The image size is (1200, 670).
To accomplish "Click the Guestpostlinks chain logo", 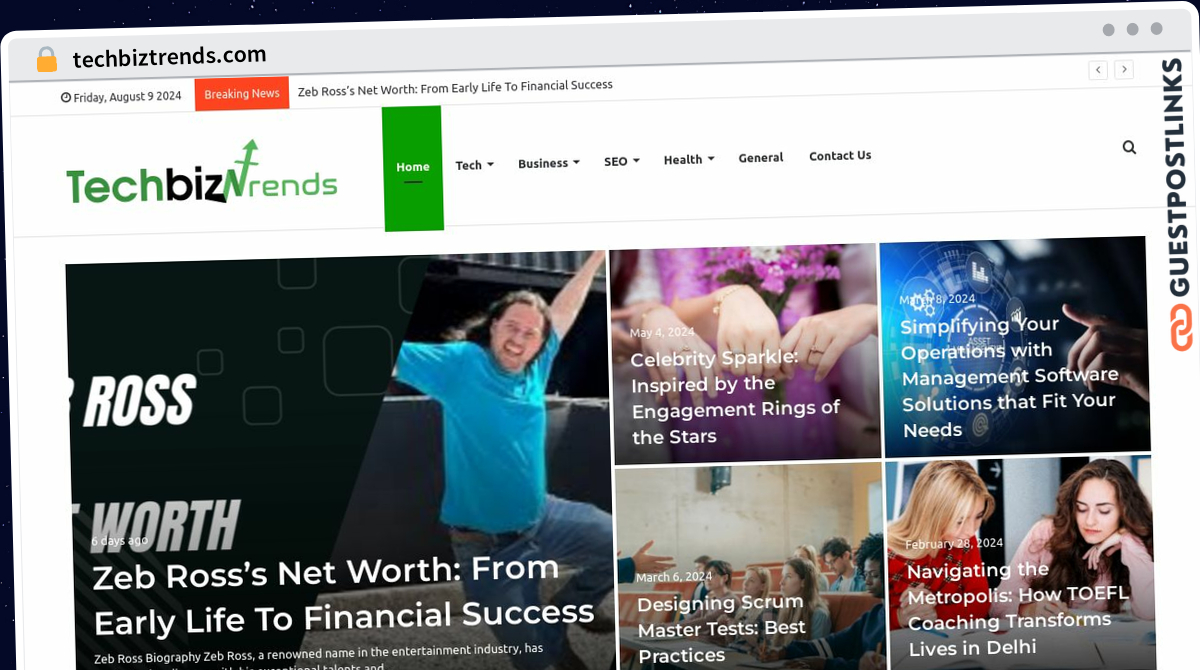I will point(1182,328).
